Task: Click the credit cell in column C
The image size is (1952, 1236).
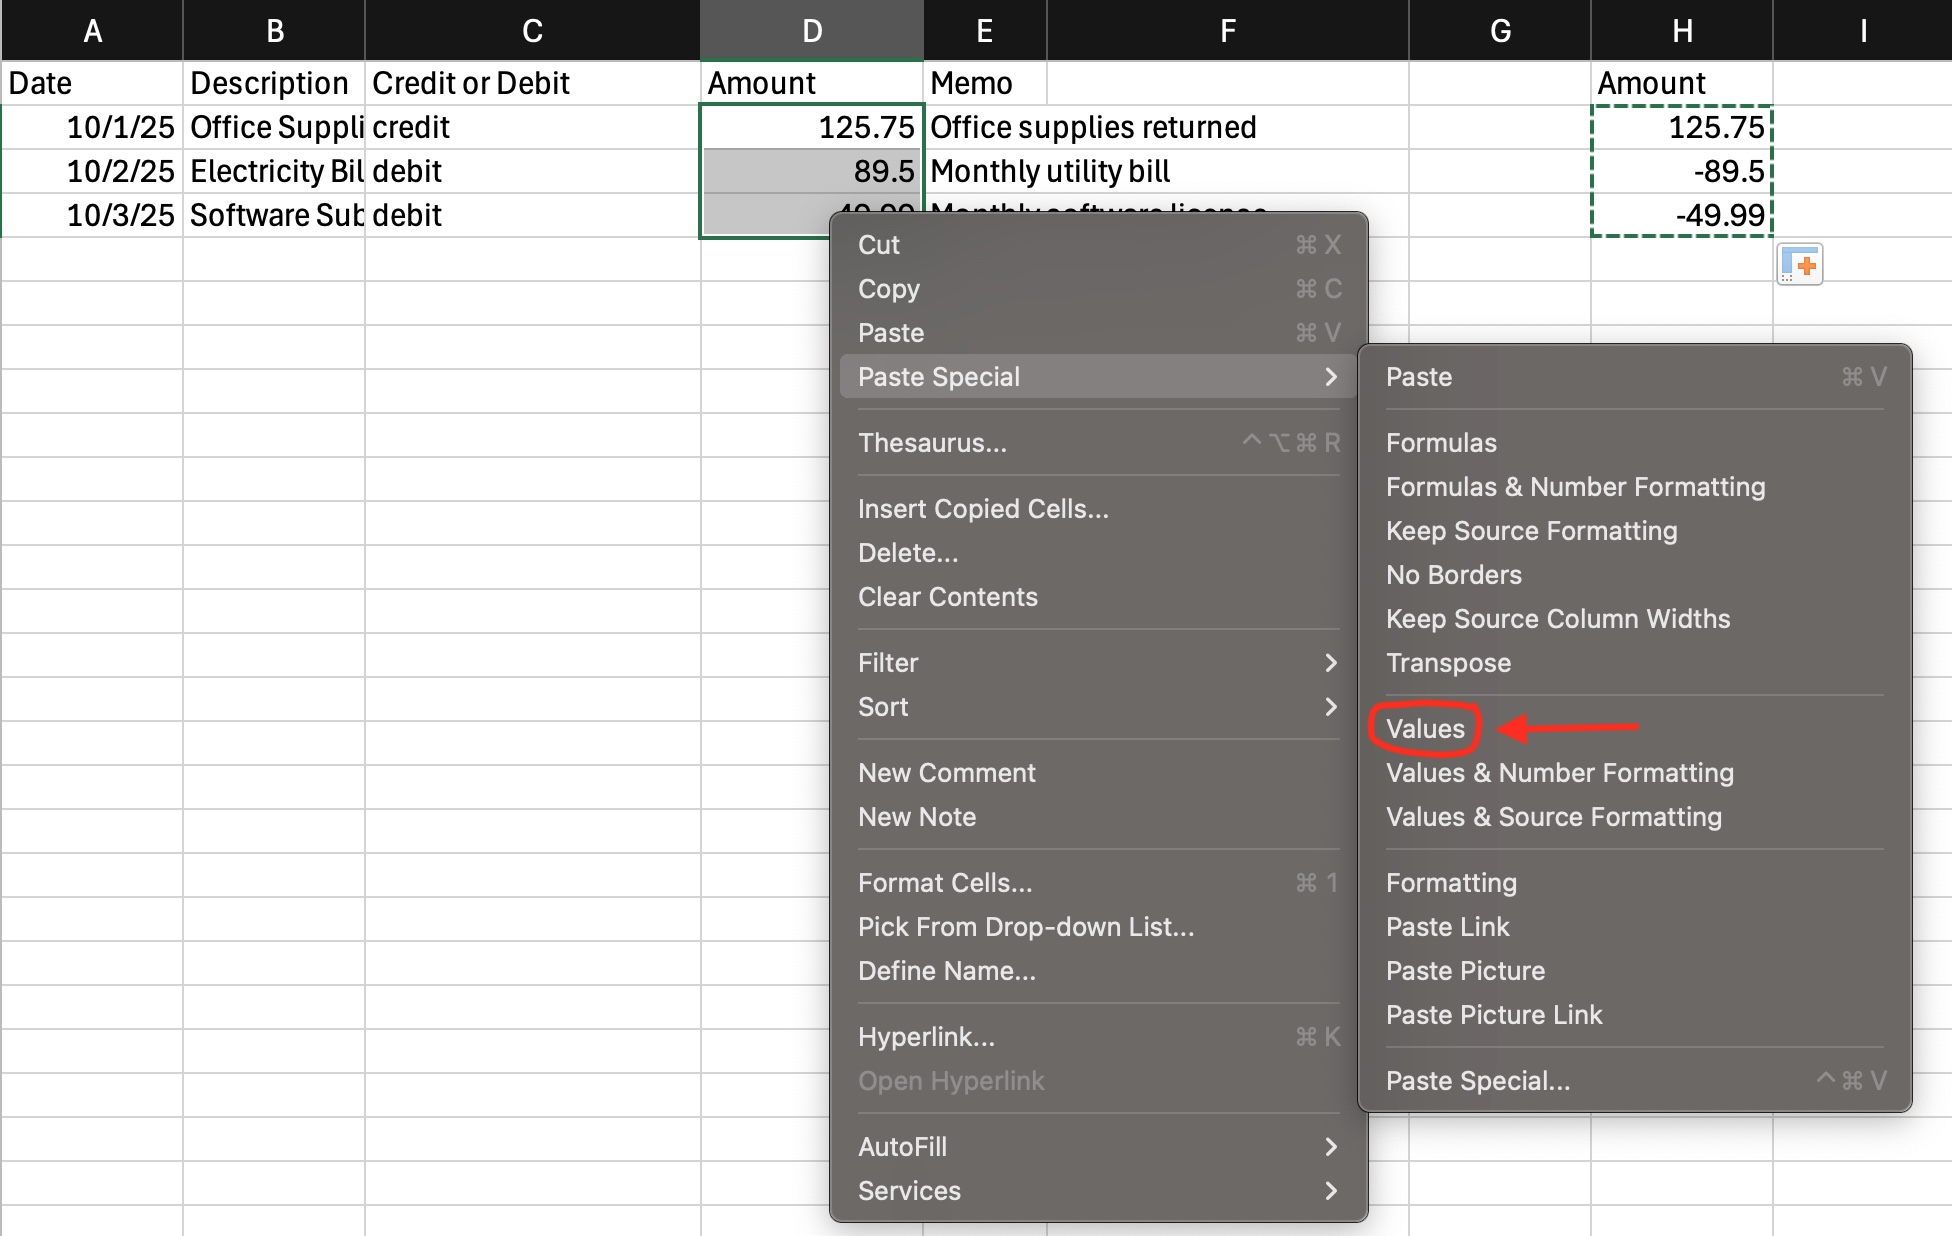Action: [x=532, y=127]
